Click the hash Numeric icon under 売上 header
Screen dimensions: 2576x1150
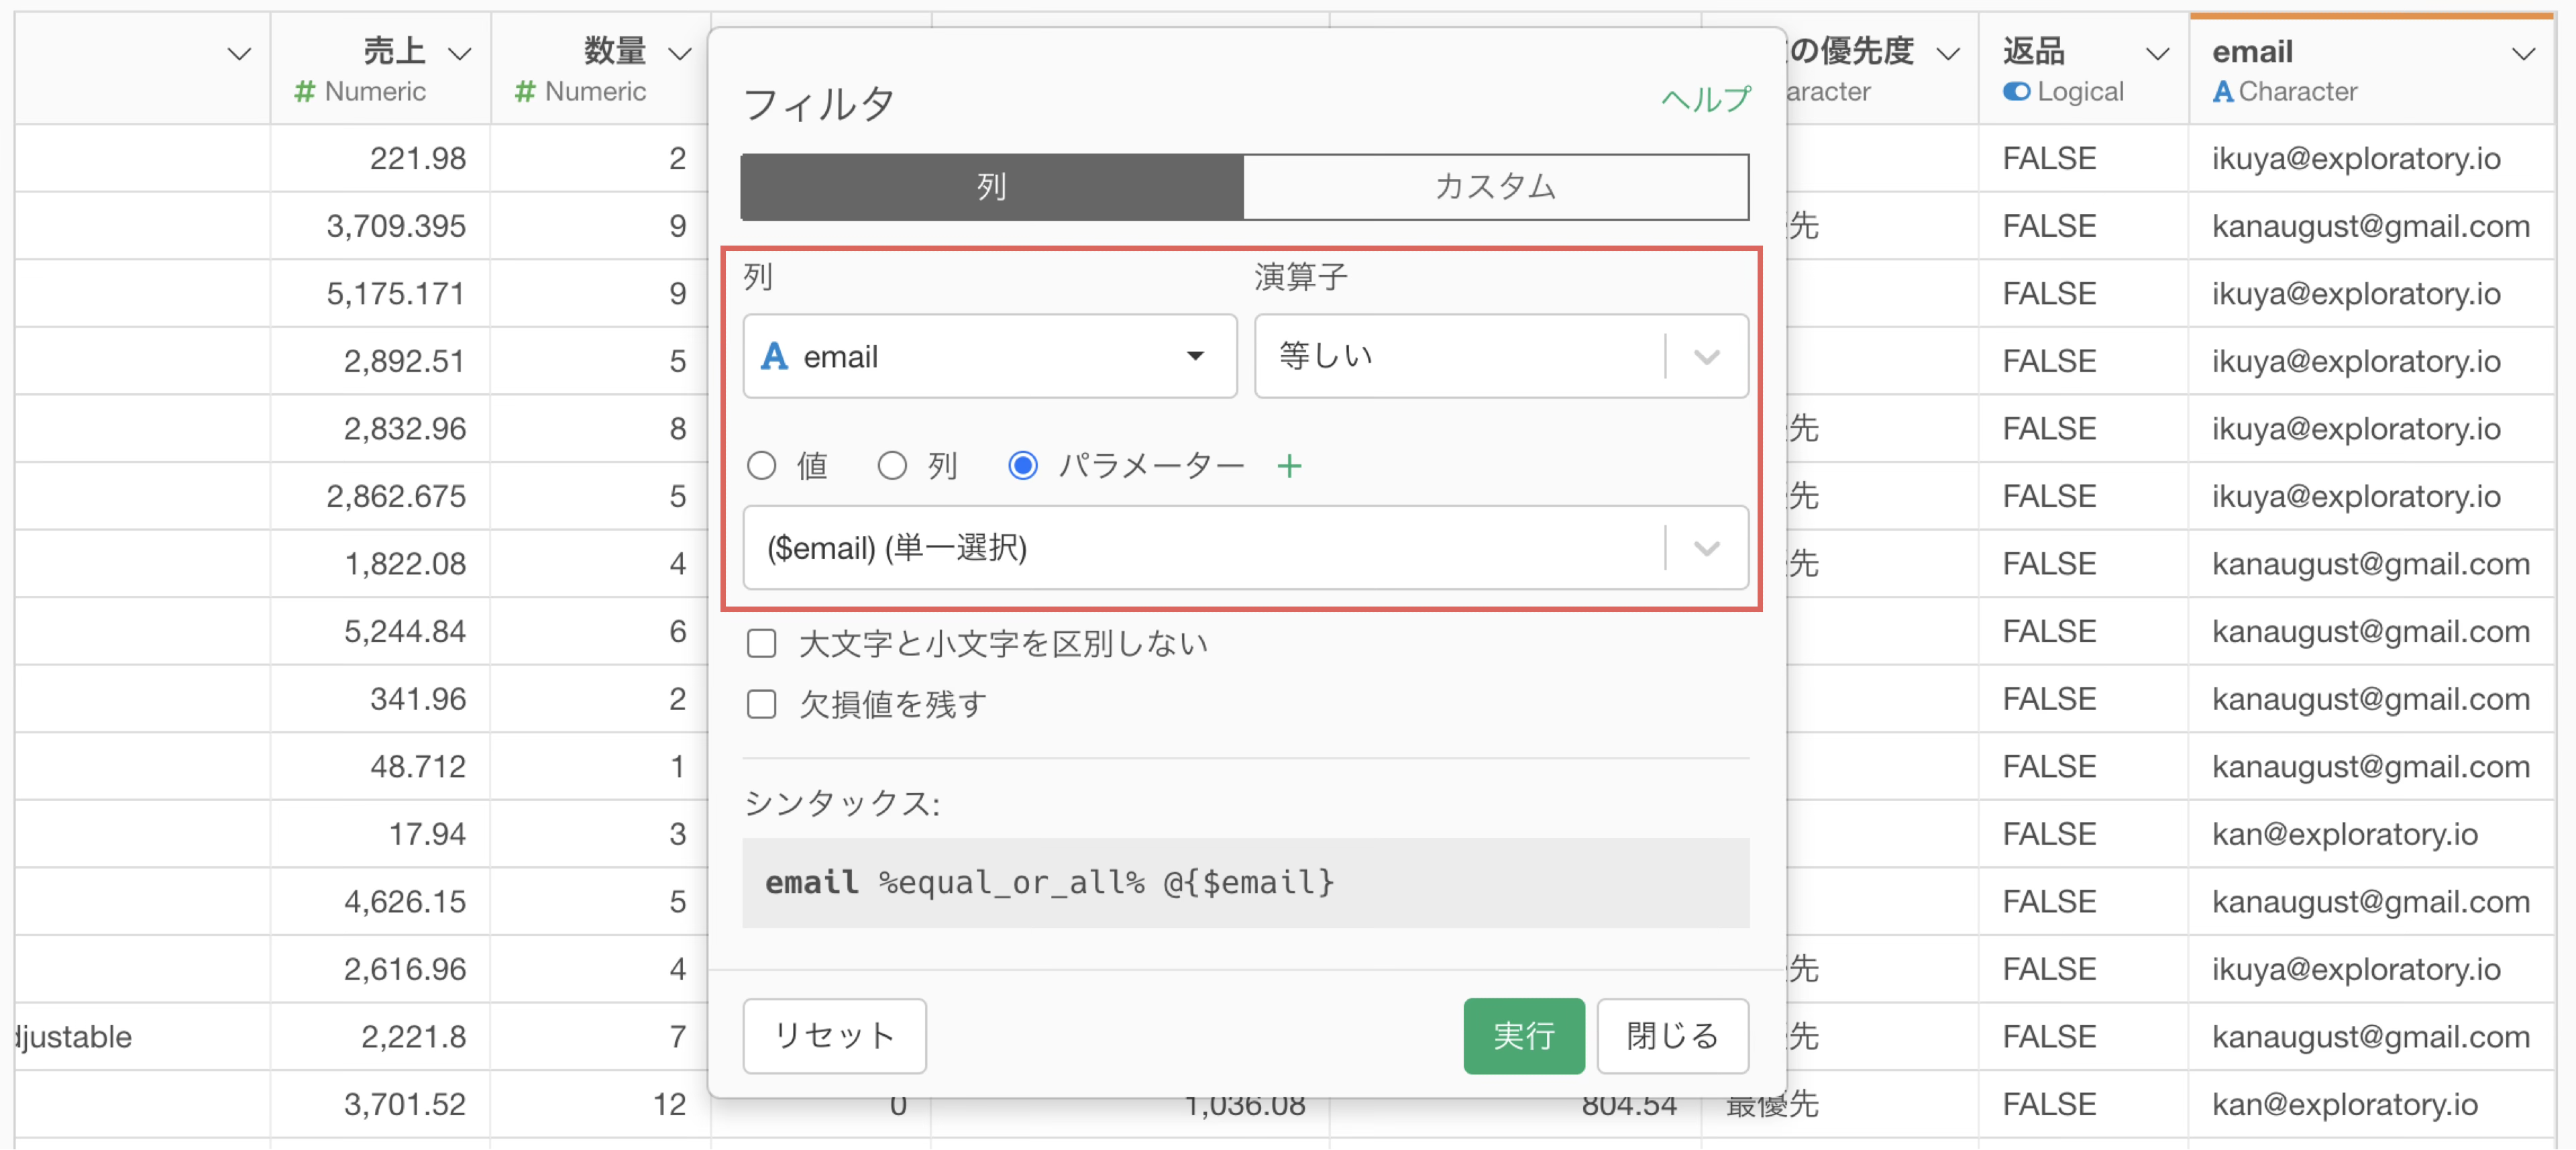click(x=304, y=92)
